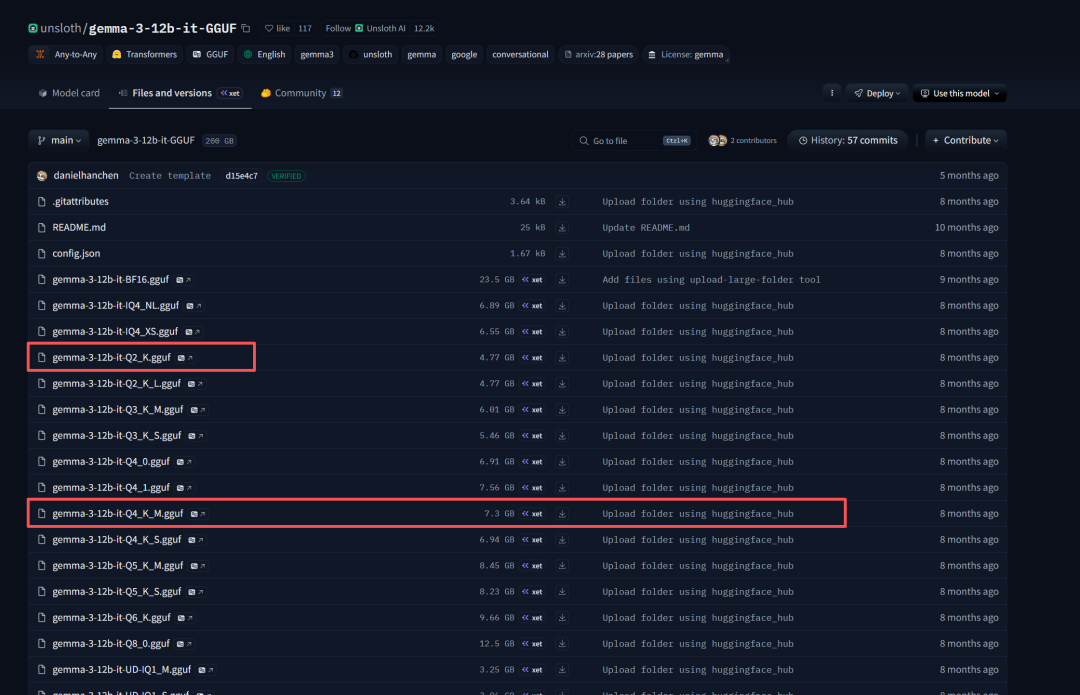Screen dimensions: 1080x695
Task: Download gemma-3-12b-it-Q2_K.gguf via download icon
Action: [x=562, y=357]
